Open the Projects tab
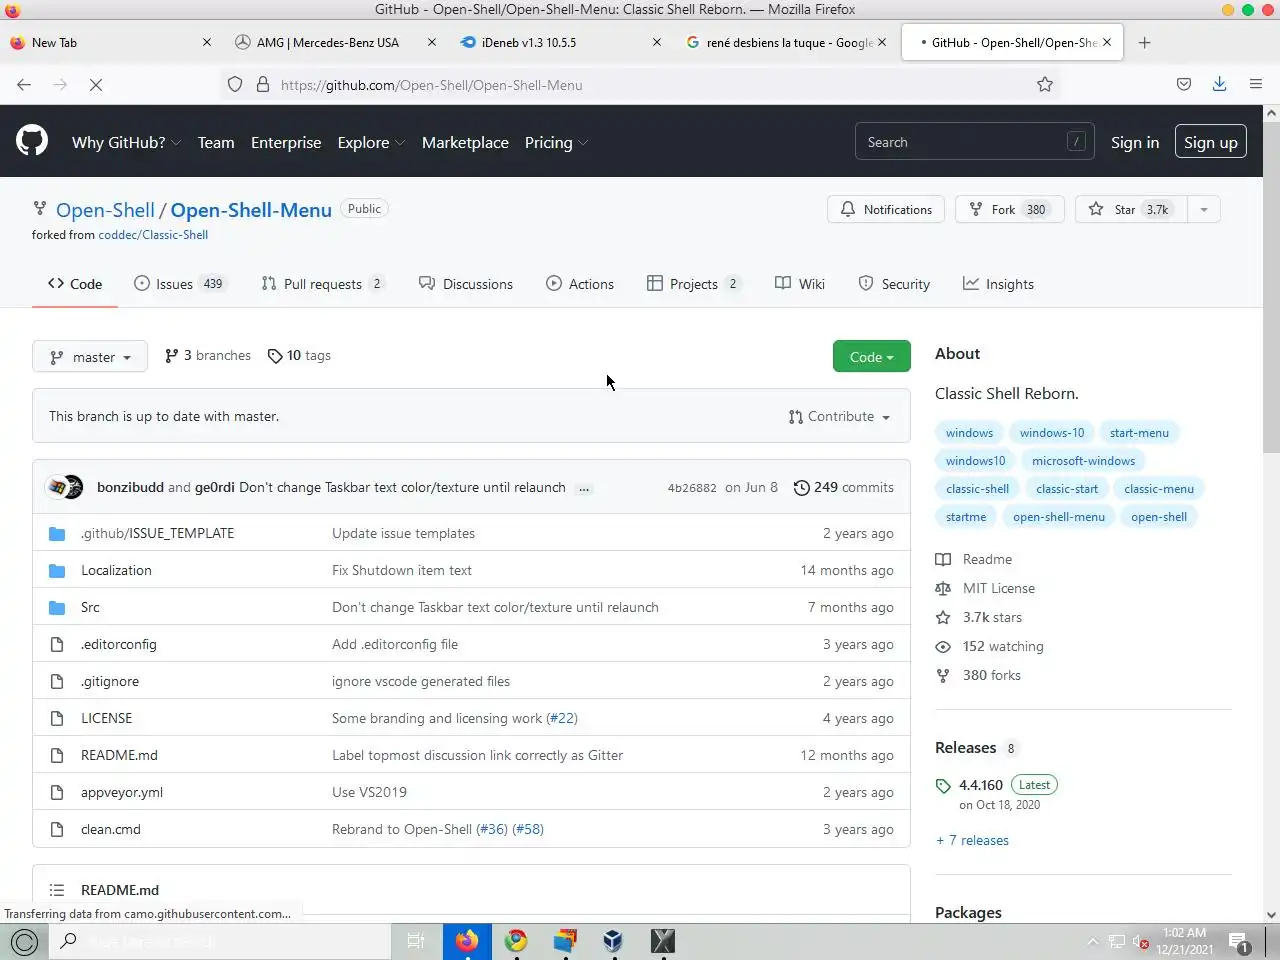 coord(694,284)
